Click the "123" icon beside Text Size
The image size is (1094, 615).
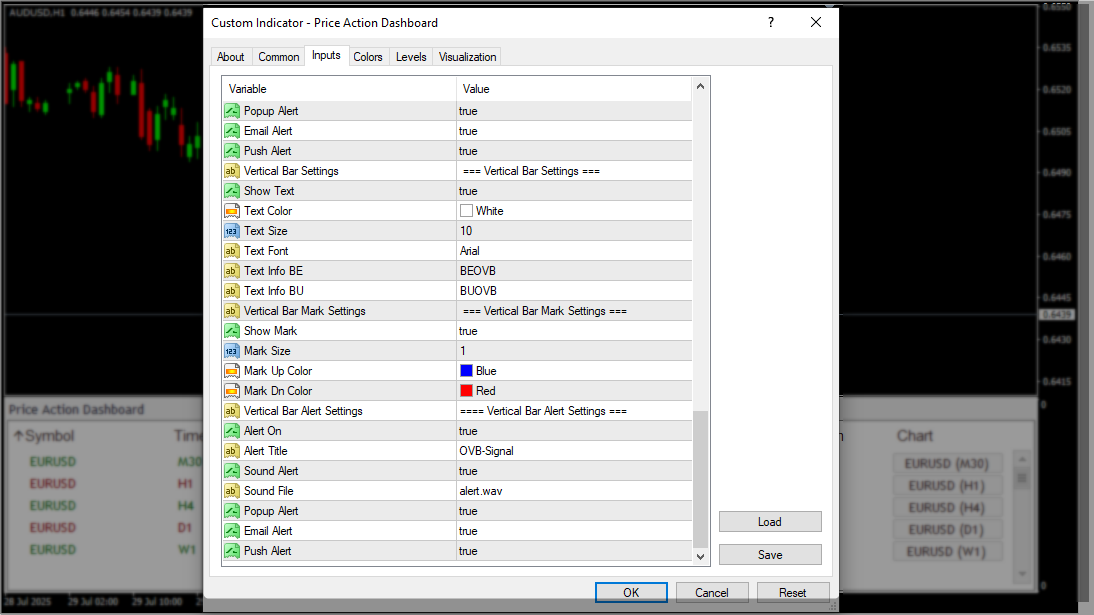231,230
